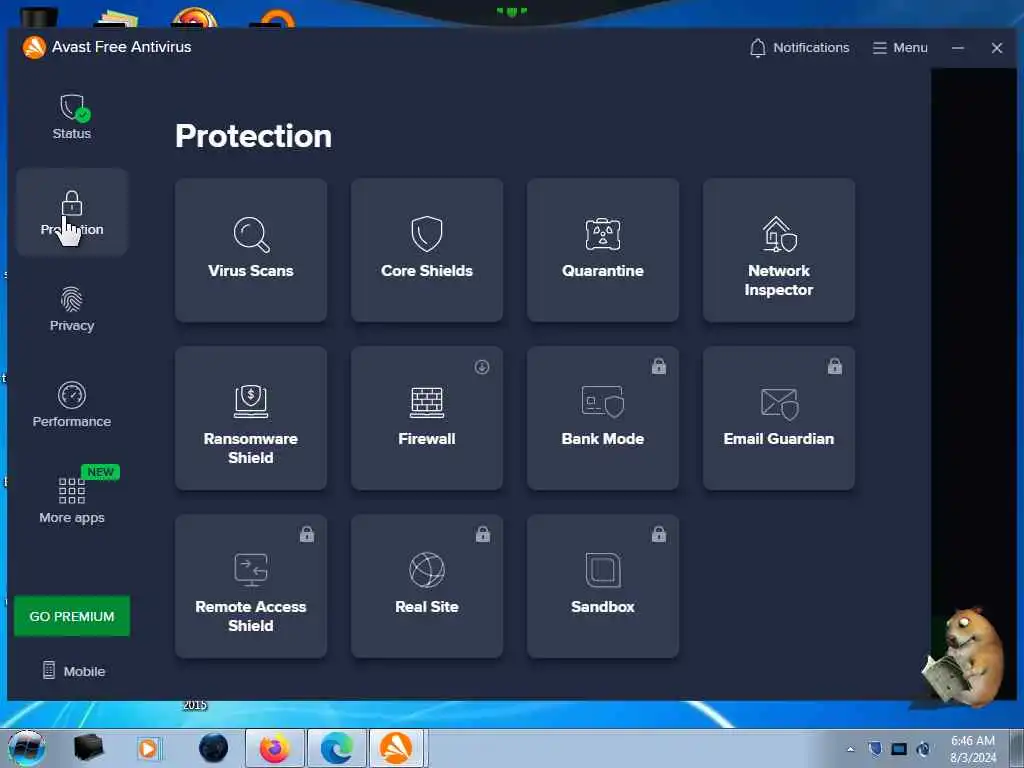Click the NEW badge on More apps
Screen dimensions: 1024x768
101,472
